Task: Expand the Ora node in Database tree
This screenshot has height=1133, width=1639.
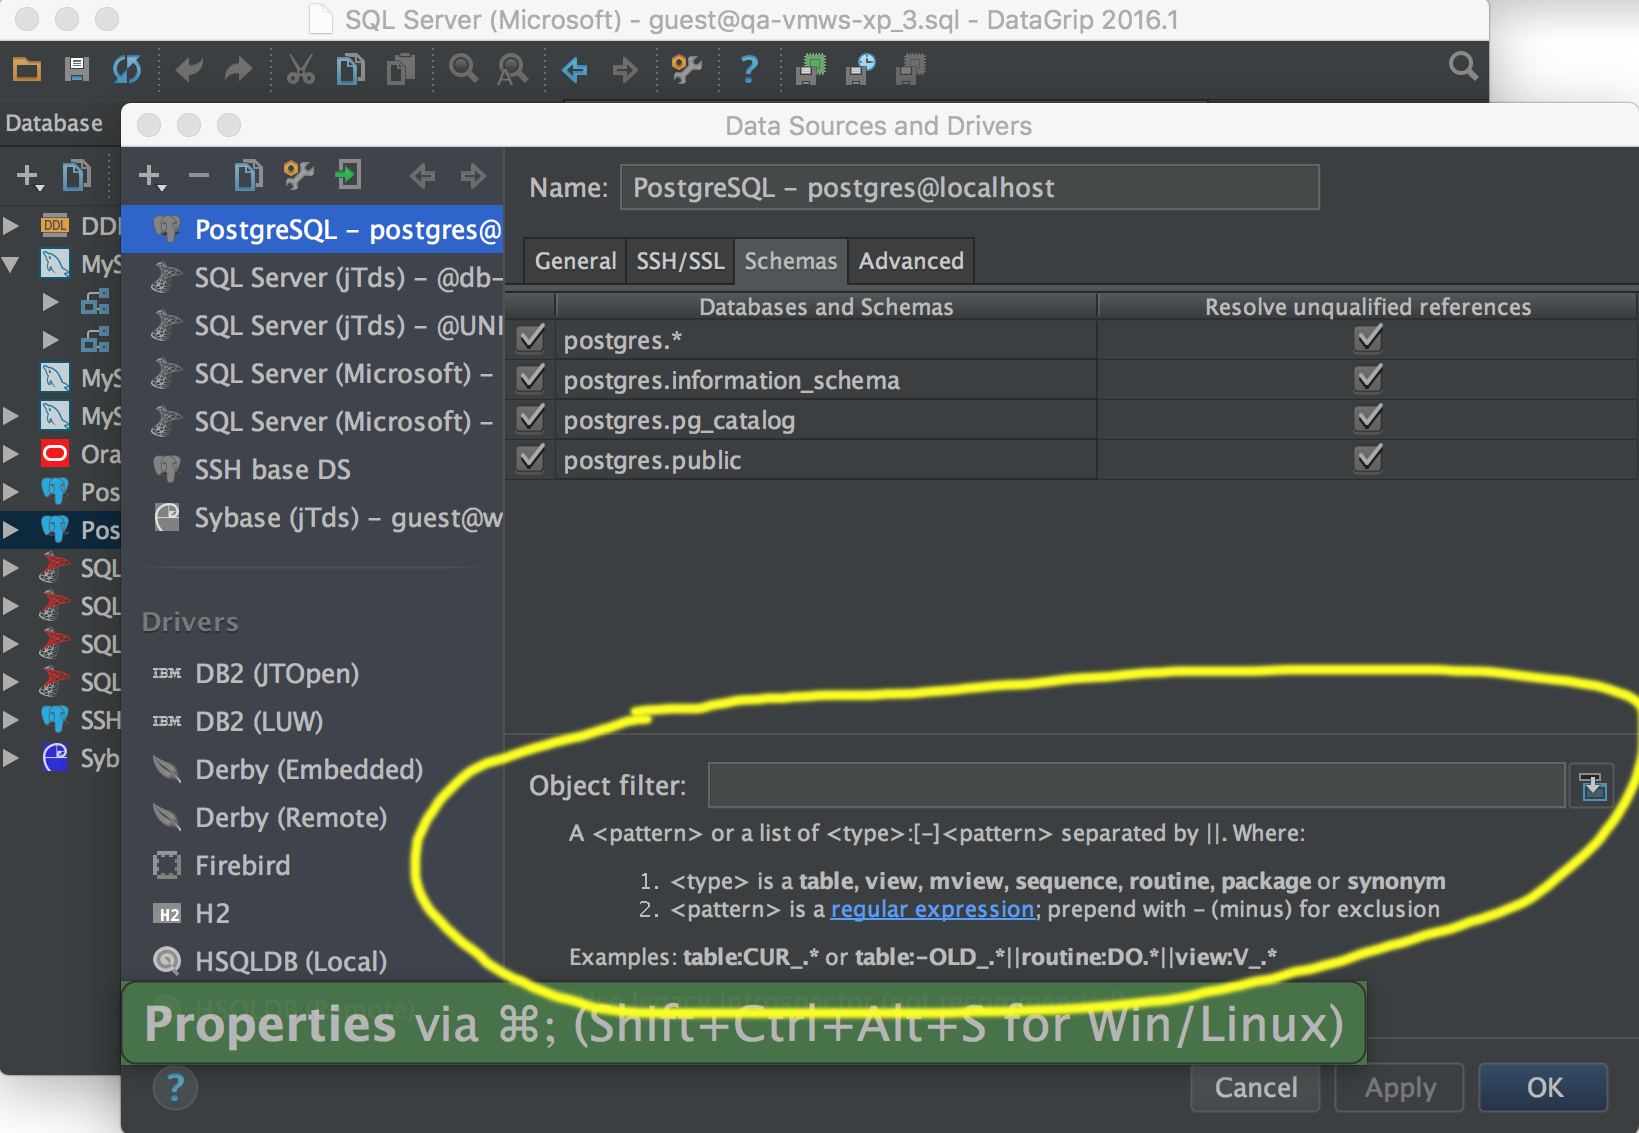Action: tap(11, 454)
